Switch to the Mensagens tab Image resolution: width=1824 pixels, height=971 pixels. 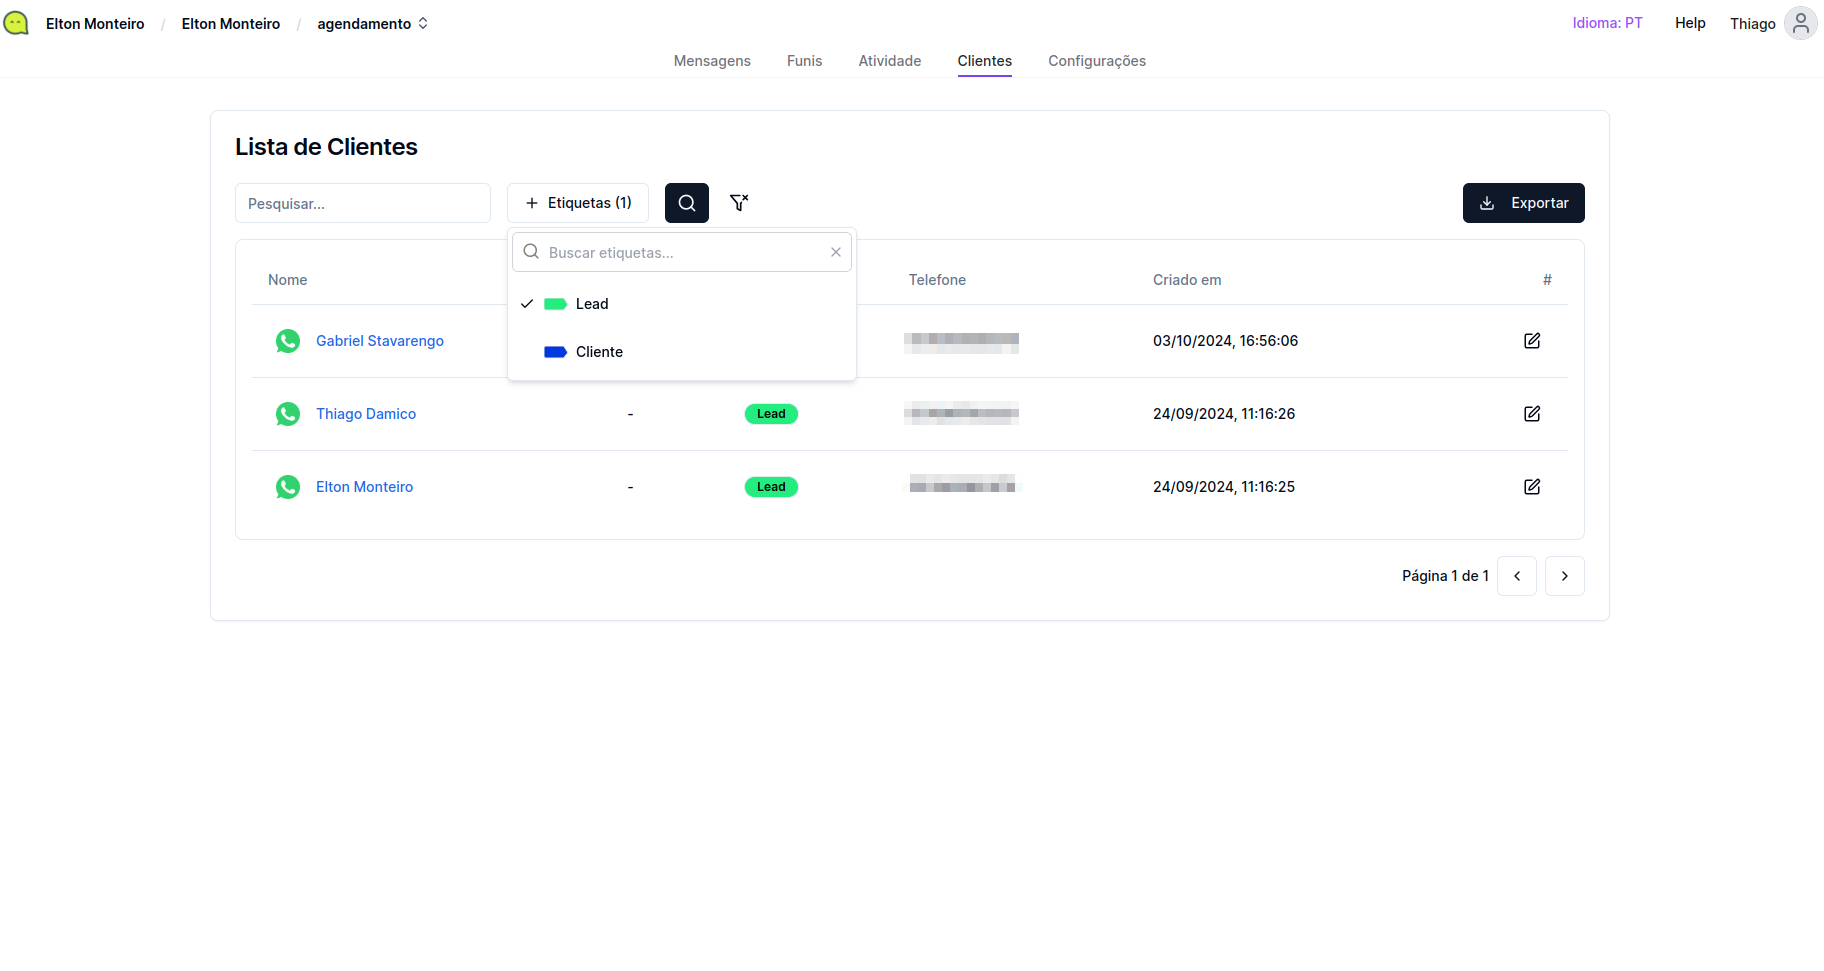coord(712,61)
